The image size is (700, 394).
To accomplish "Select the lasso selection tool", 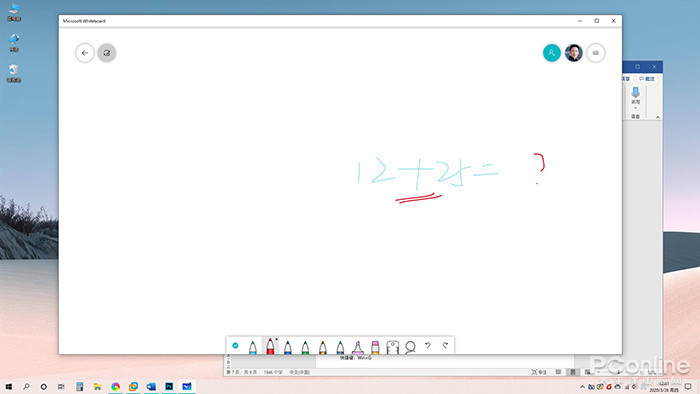I will pyautogui.click(x=410, y=347).
